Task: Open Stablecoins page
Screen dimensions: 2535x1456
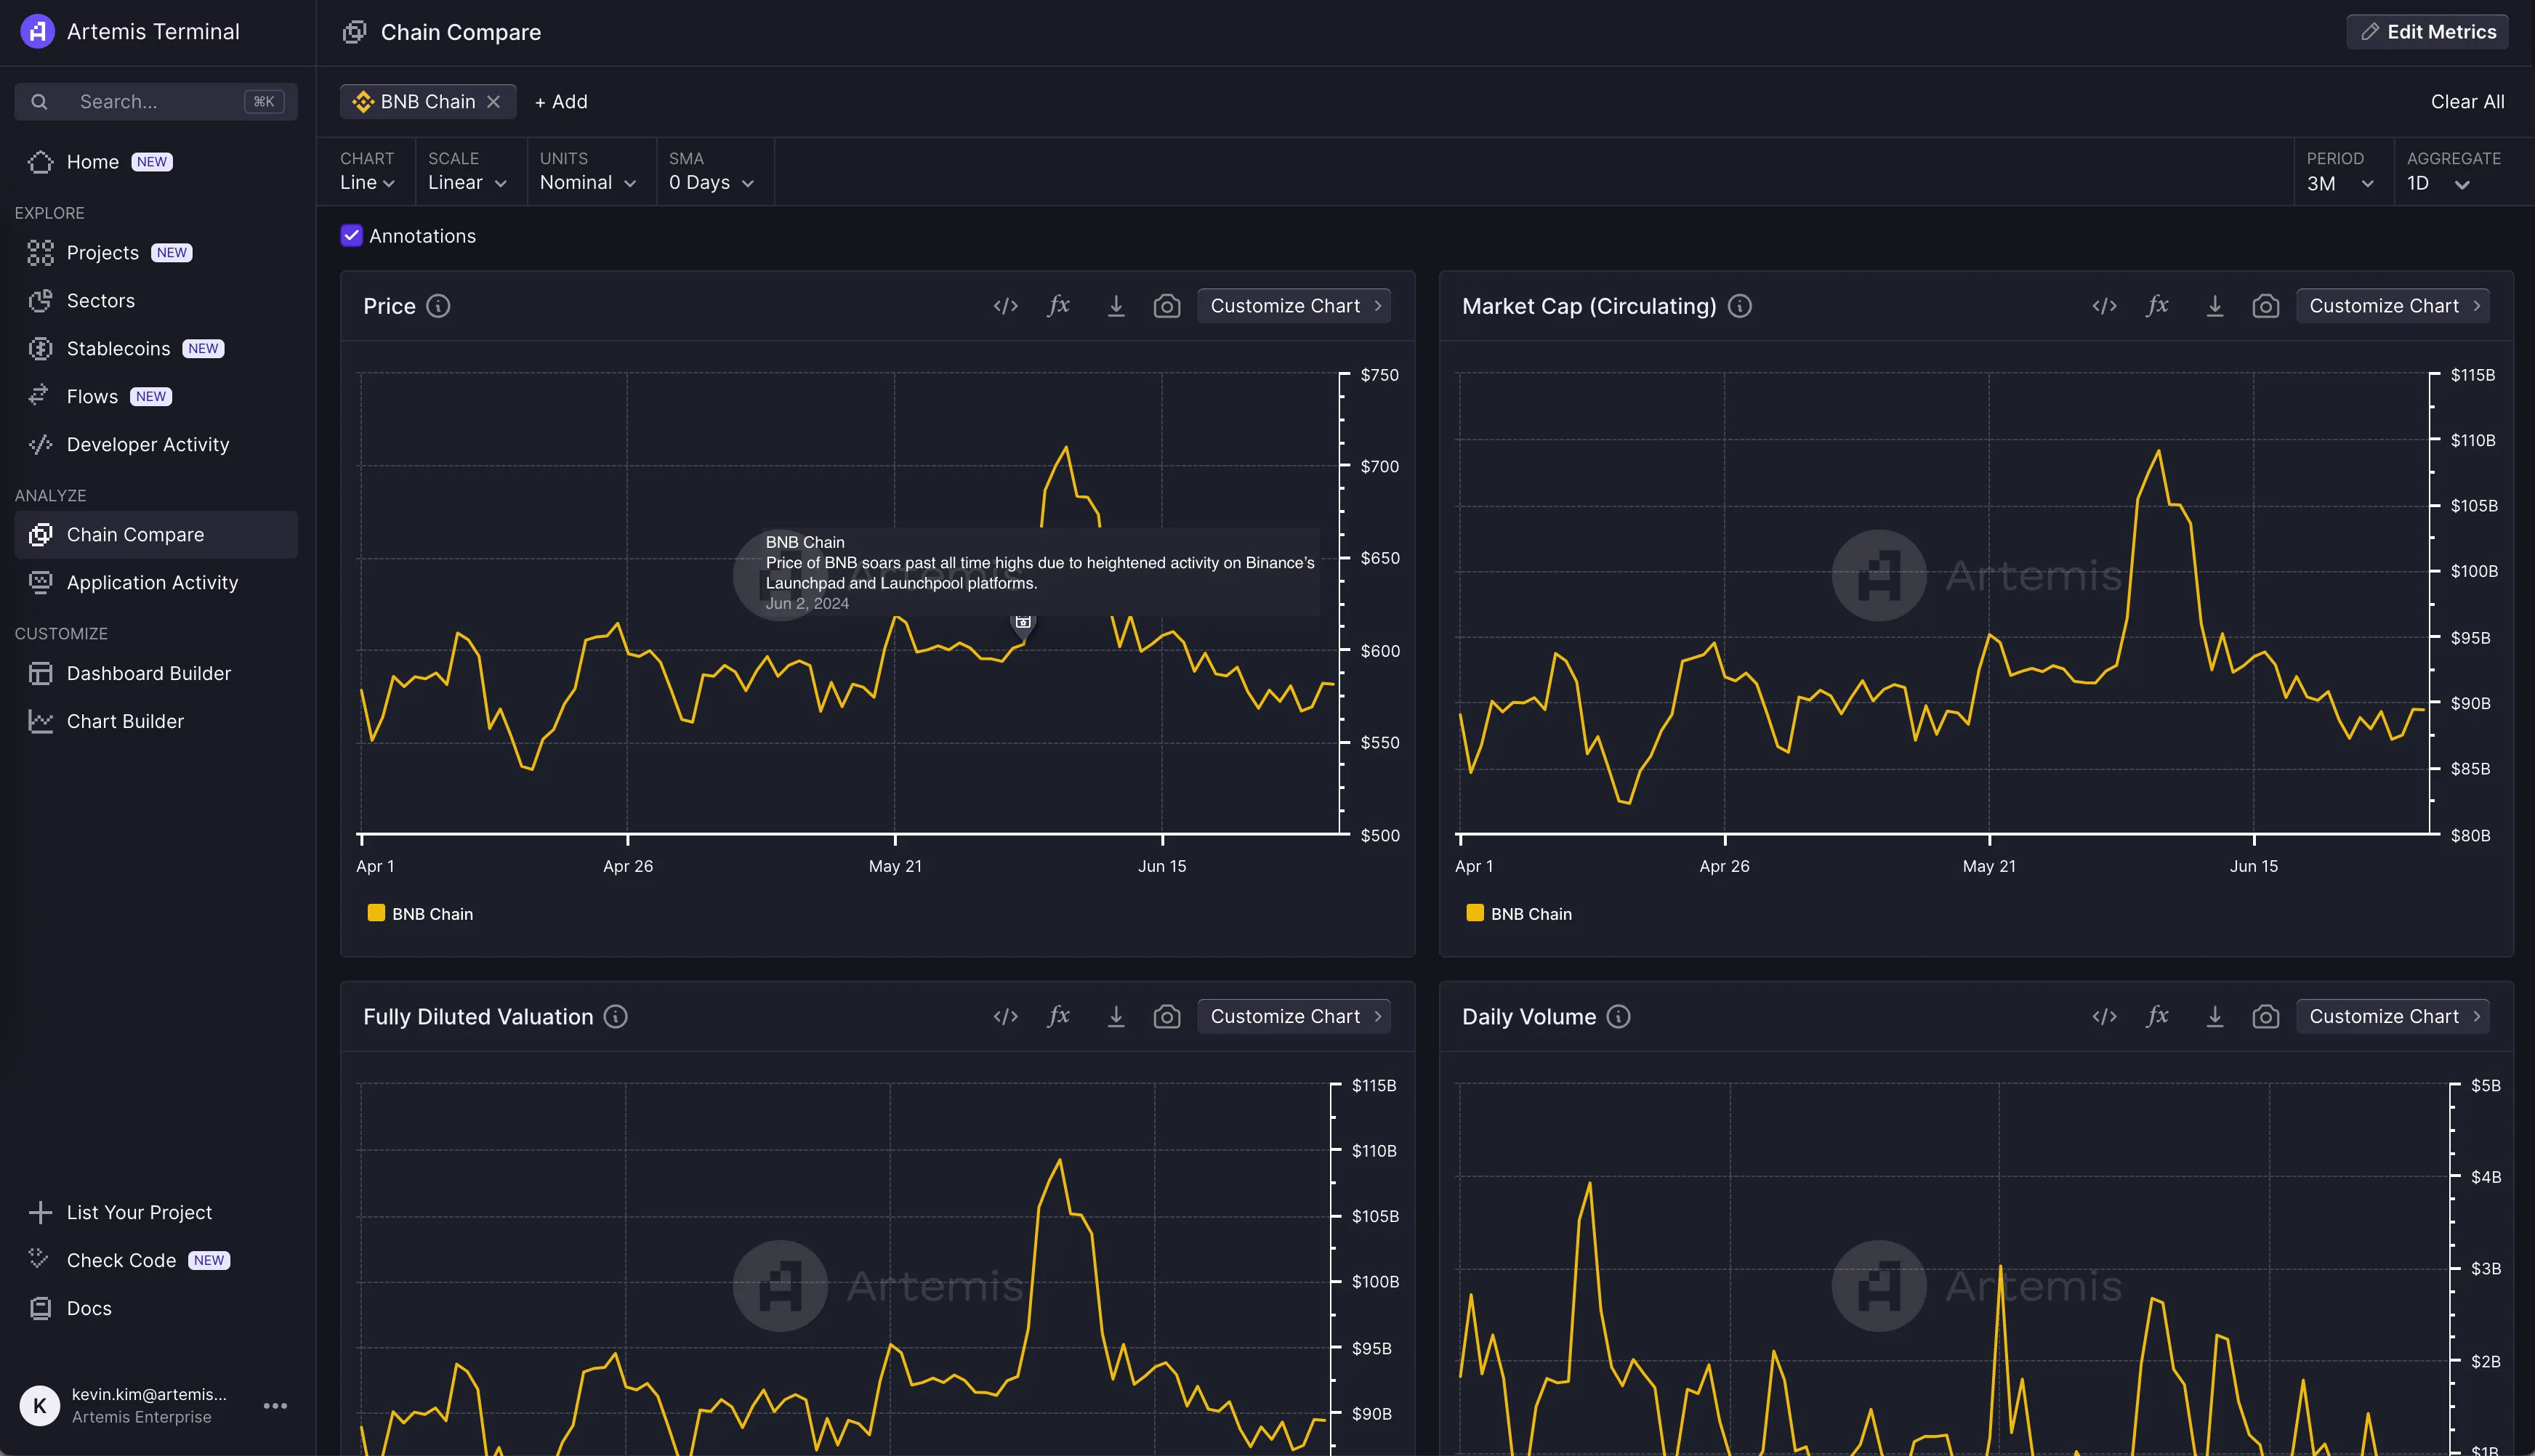Action: [x=156, y=349]
